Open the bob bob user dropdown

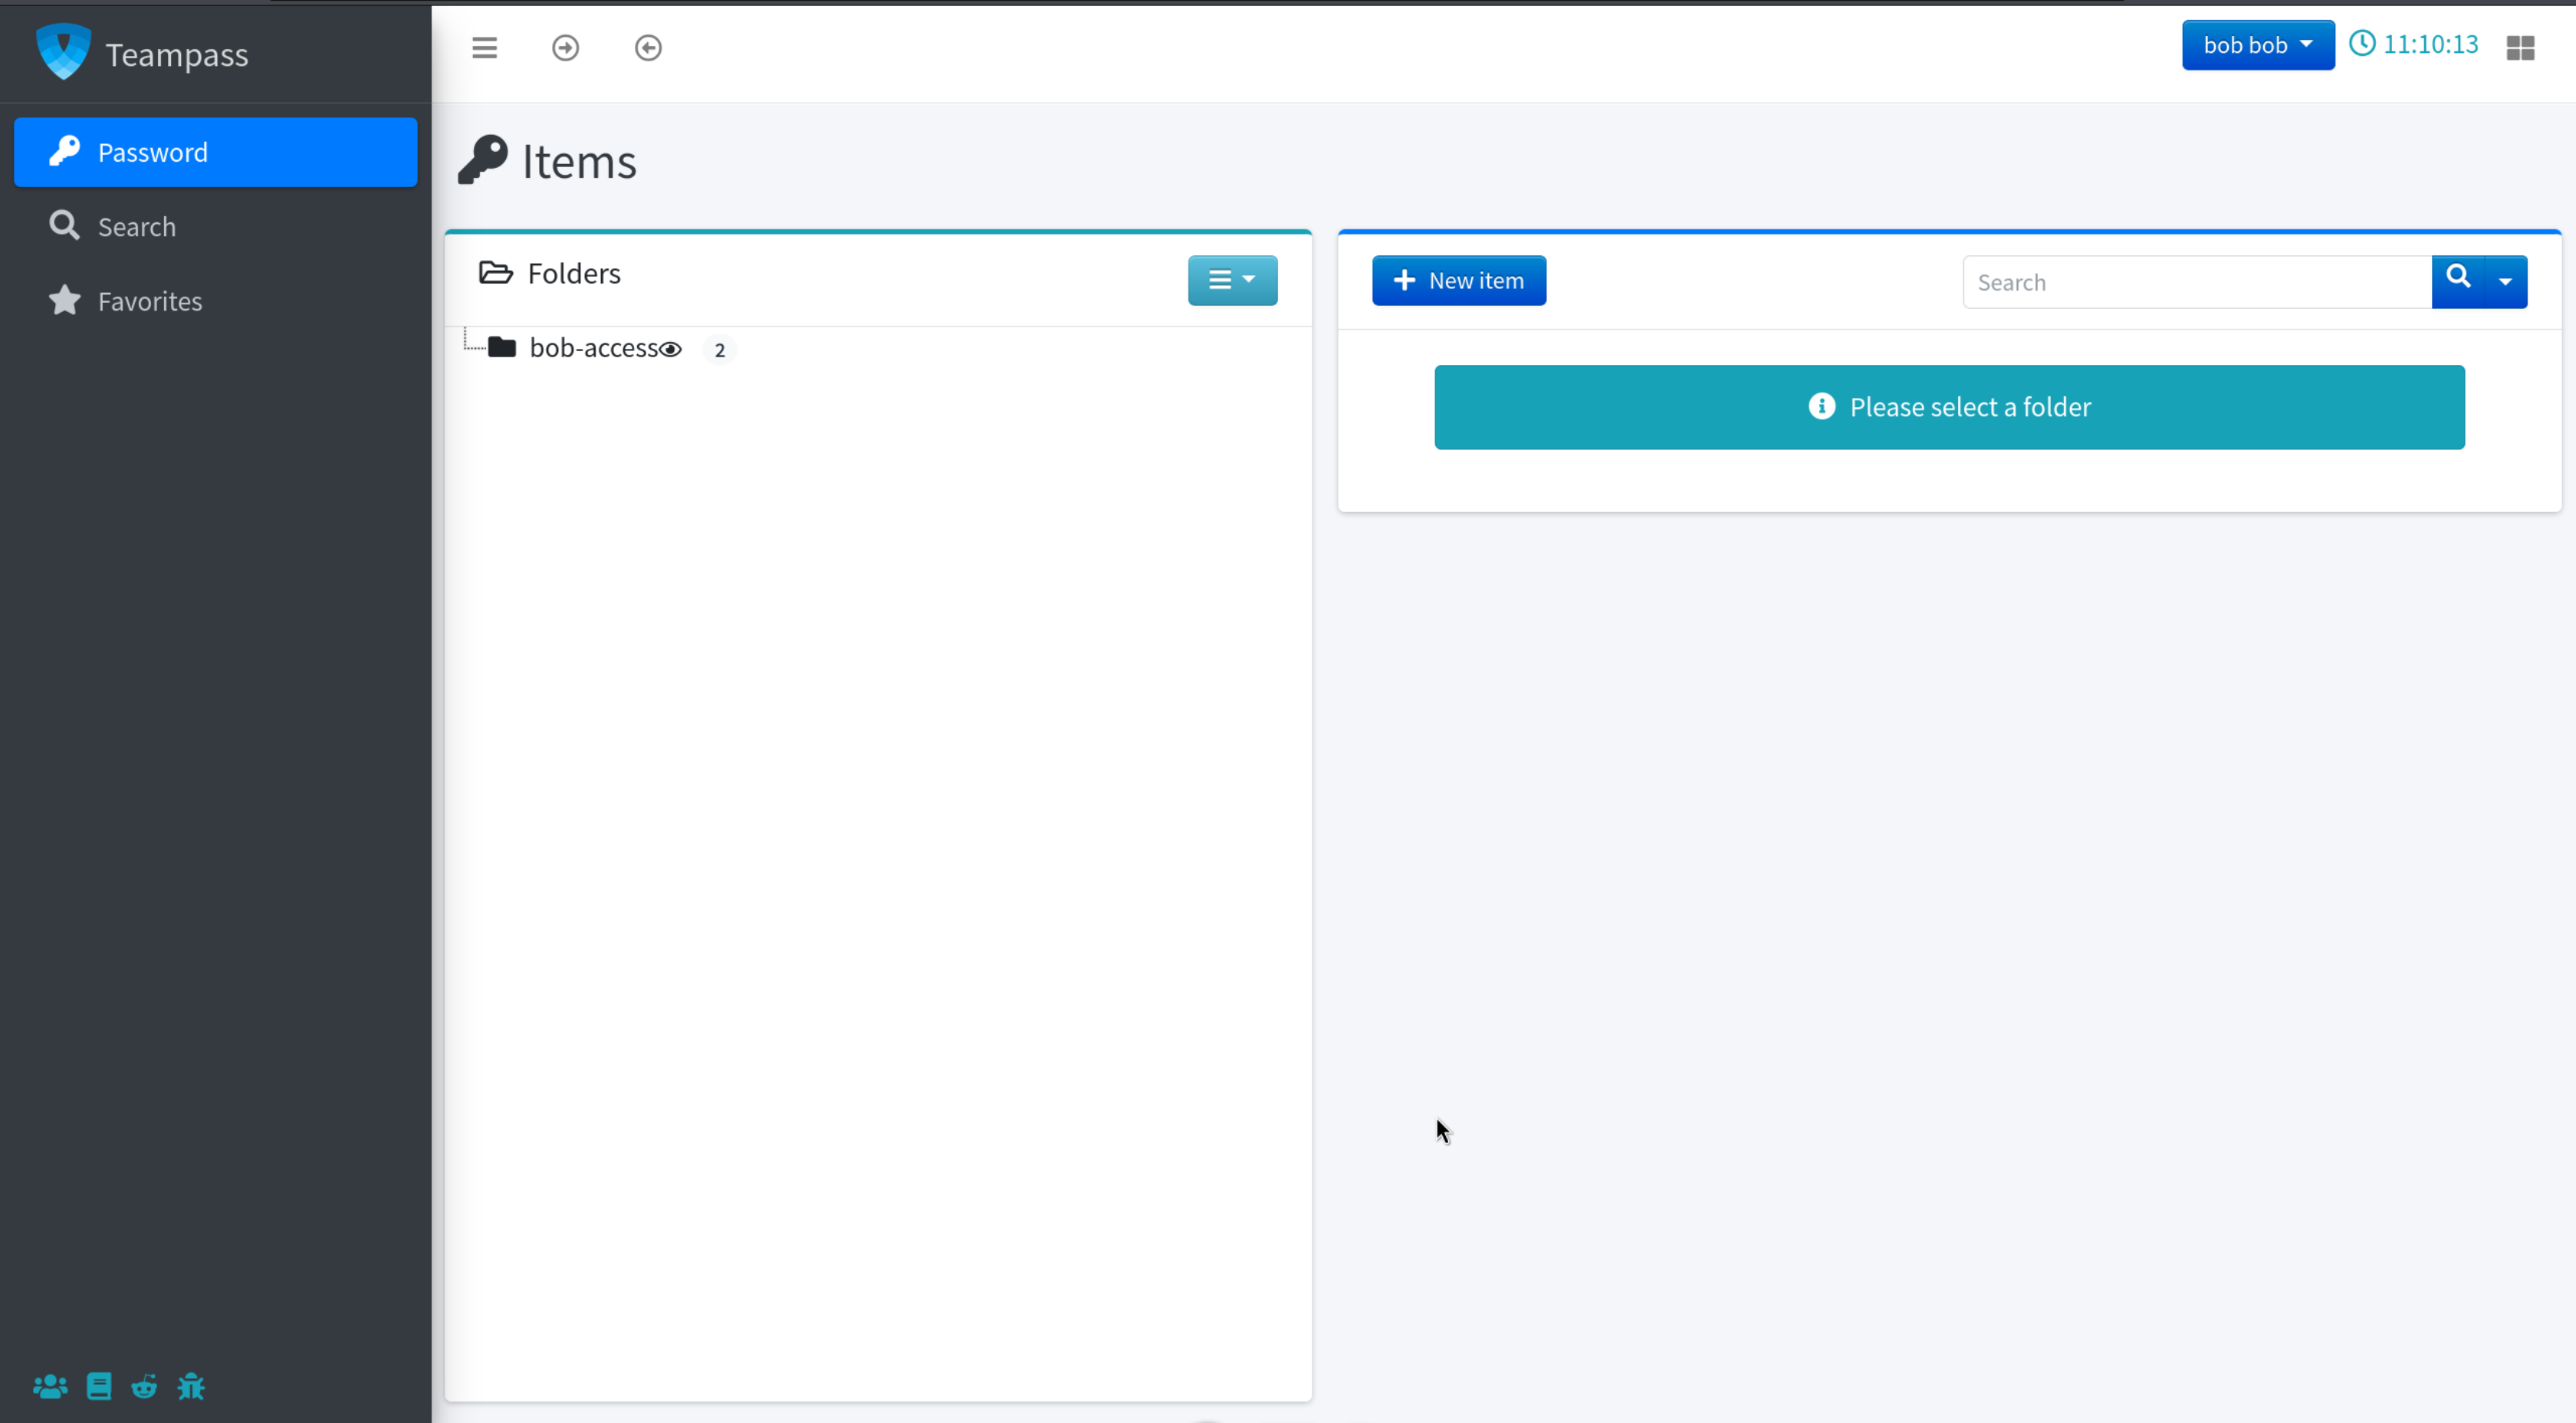pyautogui.click(x=2257, y=45)
